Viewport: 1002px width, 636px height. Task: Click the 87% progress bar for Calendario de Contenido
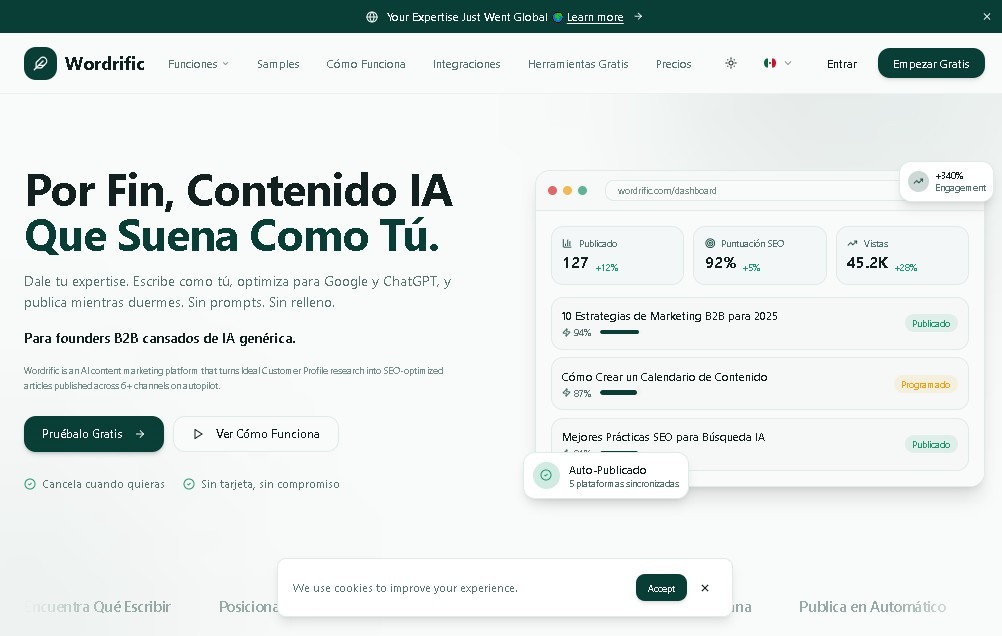point(619,393)
